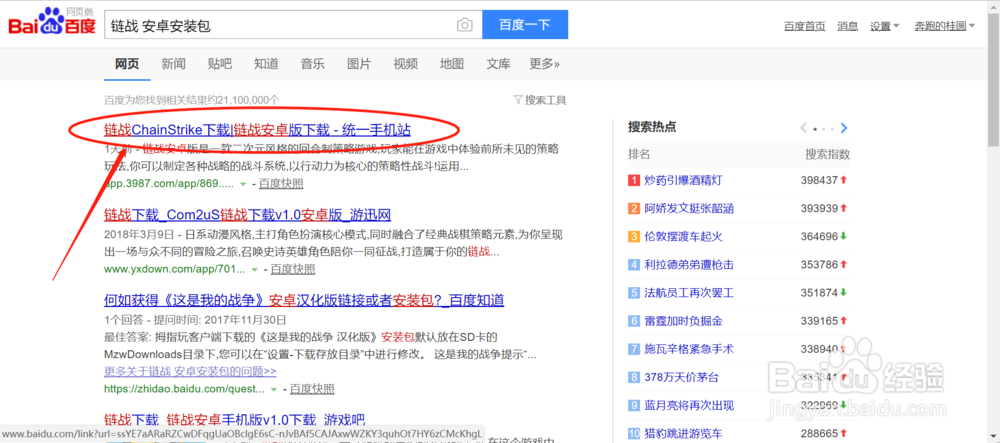Switch to the 音乐 tab
Screen dimensions: 1000x443
[x=312, y=64]
